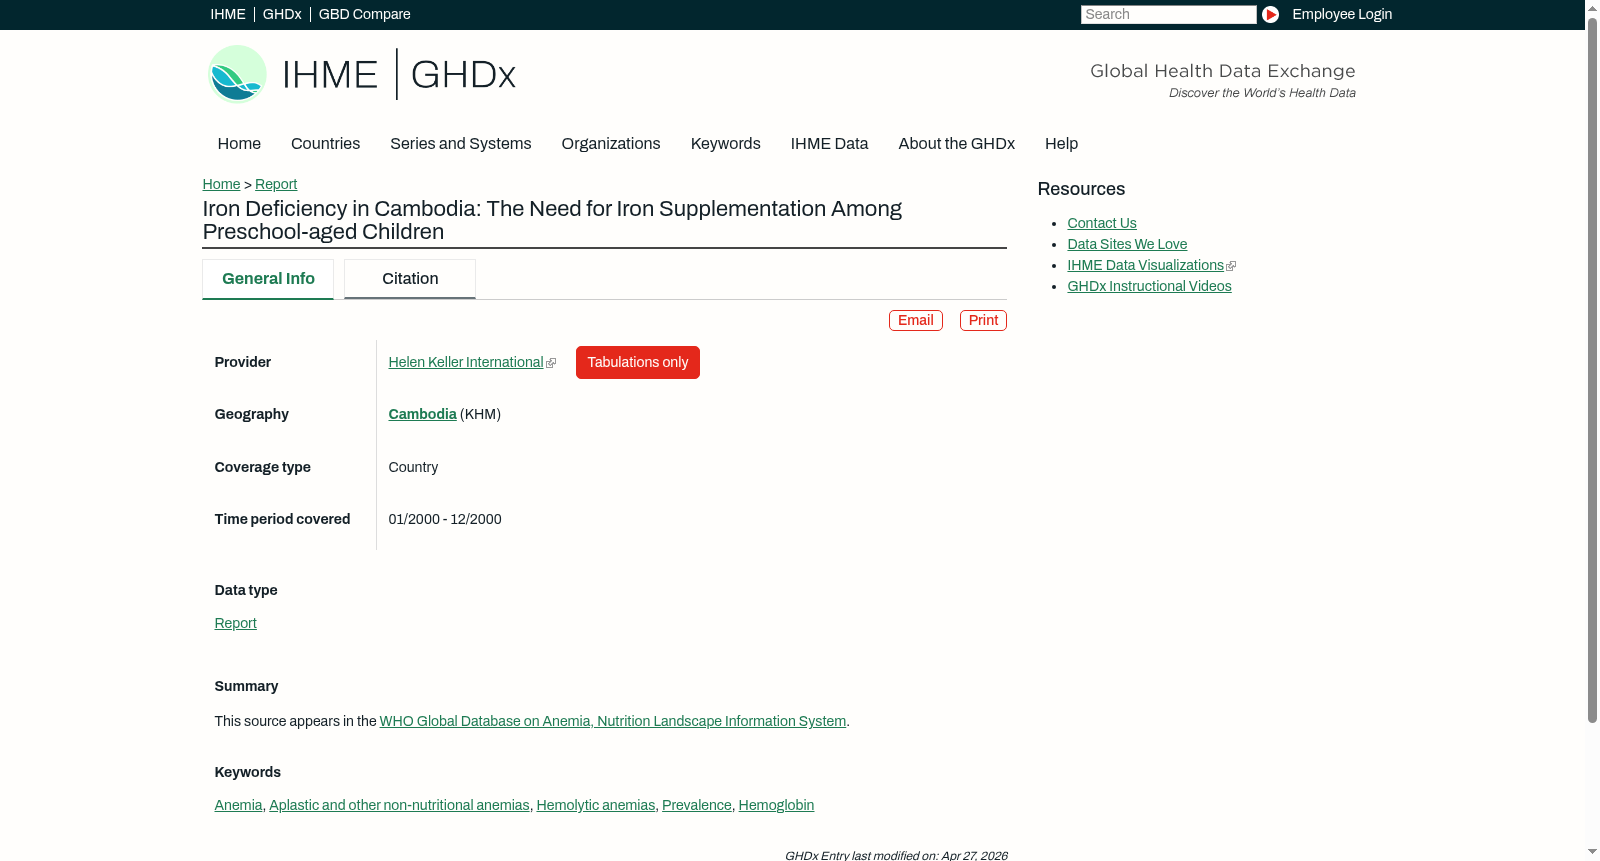Open the Cambodia geography link

point(422,414)
